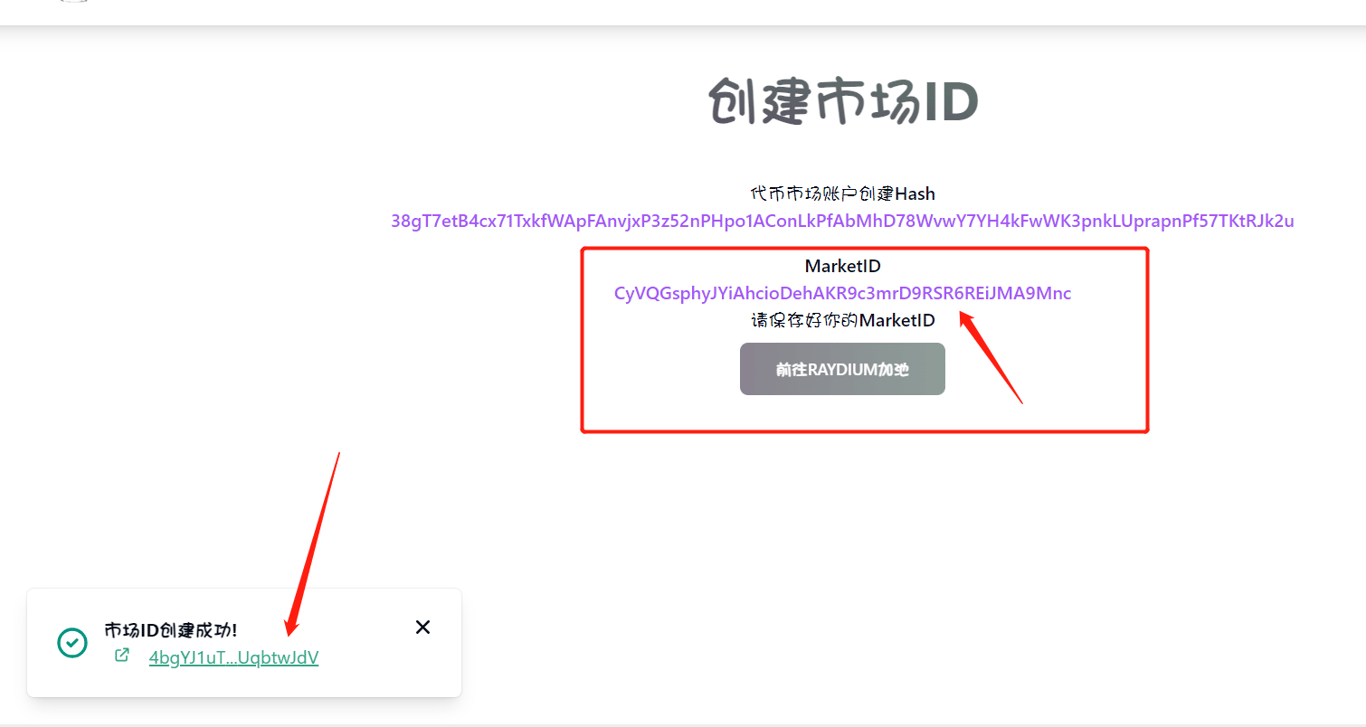Click the 创建市场ID page heading
The height and width of the screenshot is (727, 1366).
pyautogui.click(x=843, y=102)
